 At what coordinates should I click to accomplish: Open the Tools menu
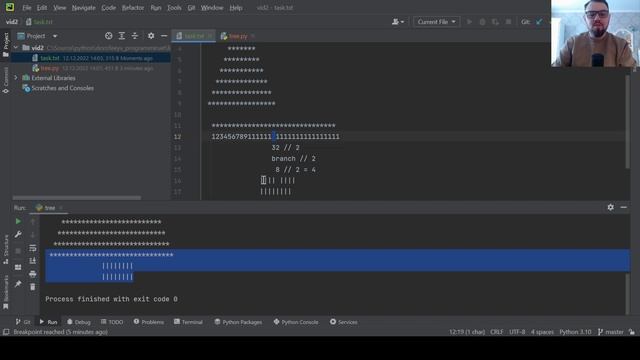[x=174, y=8]
